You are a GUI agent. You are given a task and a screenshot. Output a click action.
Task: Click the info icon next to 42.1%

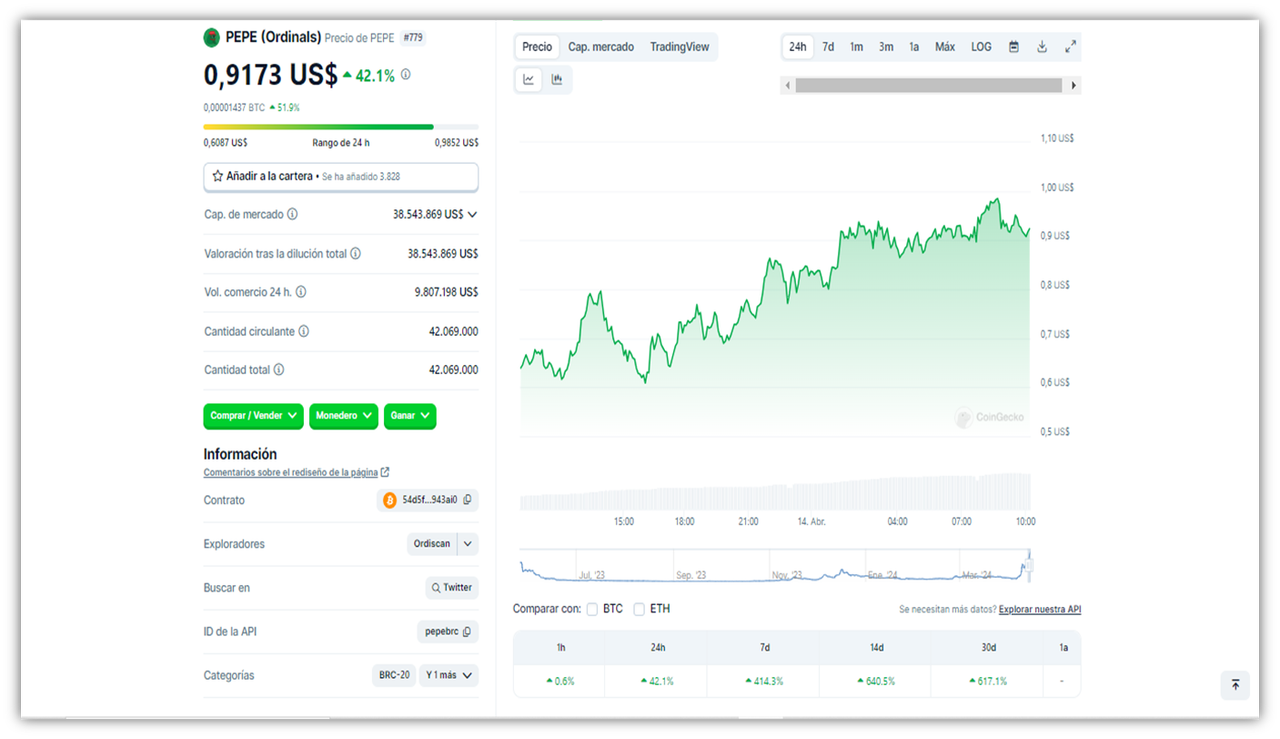(405, 74)
